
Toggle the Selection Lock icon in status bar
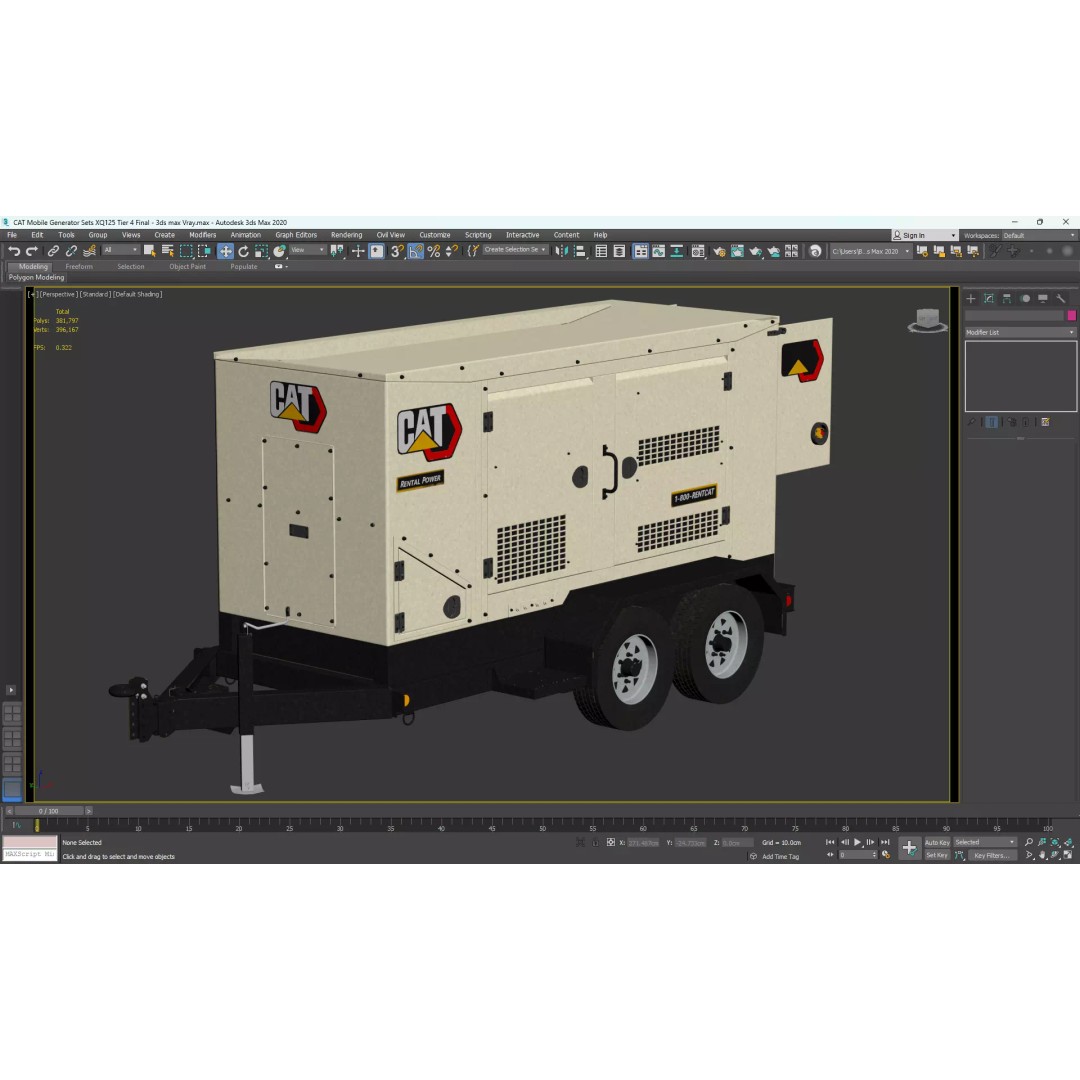595,842
